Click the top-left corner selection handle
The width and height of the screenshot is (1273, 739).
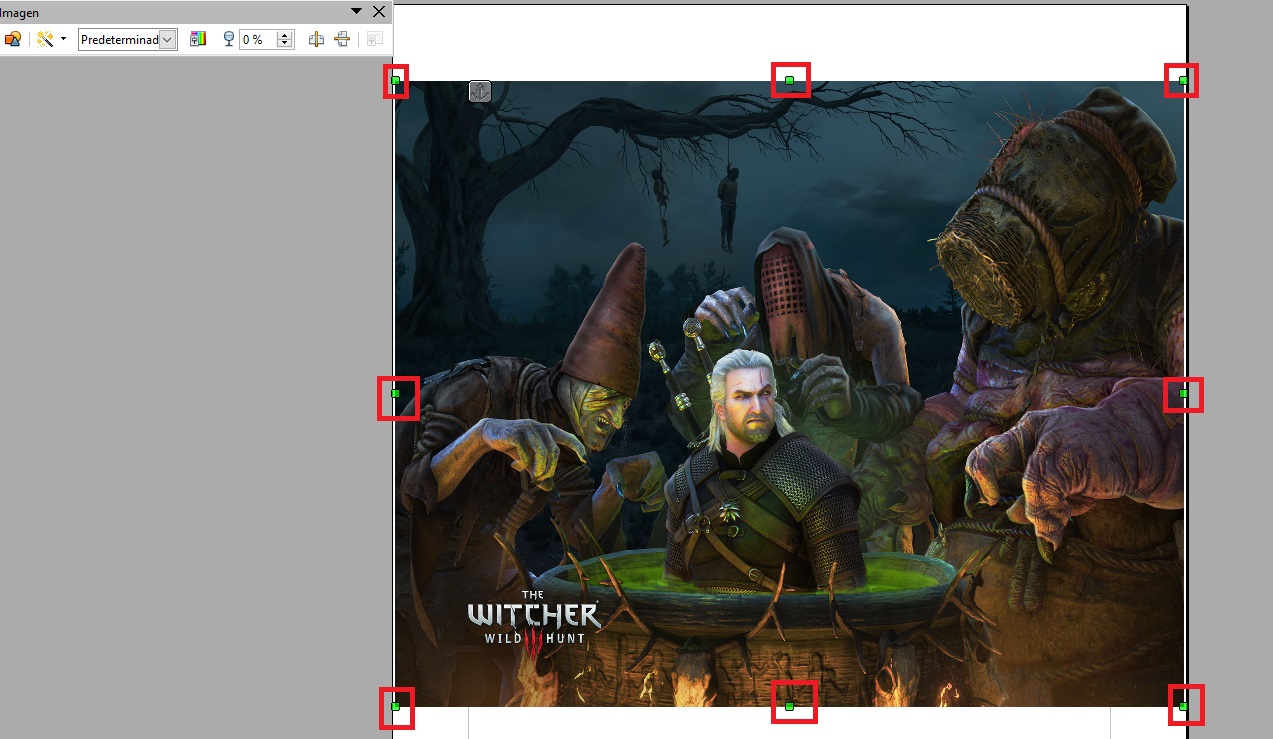(395, 80)
